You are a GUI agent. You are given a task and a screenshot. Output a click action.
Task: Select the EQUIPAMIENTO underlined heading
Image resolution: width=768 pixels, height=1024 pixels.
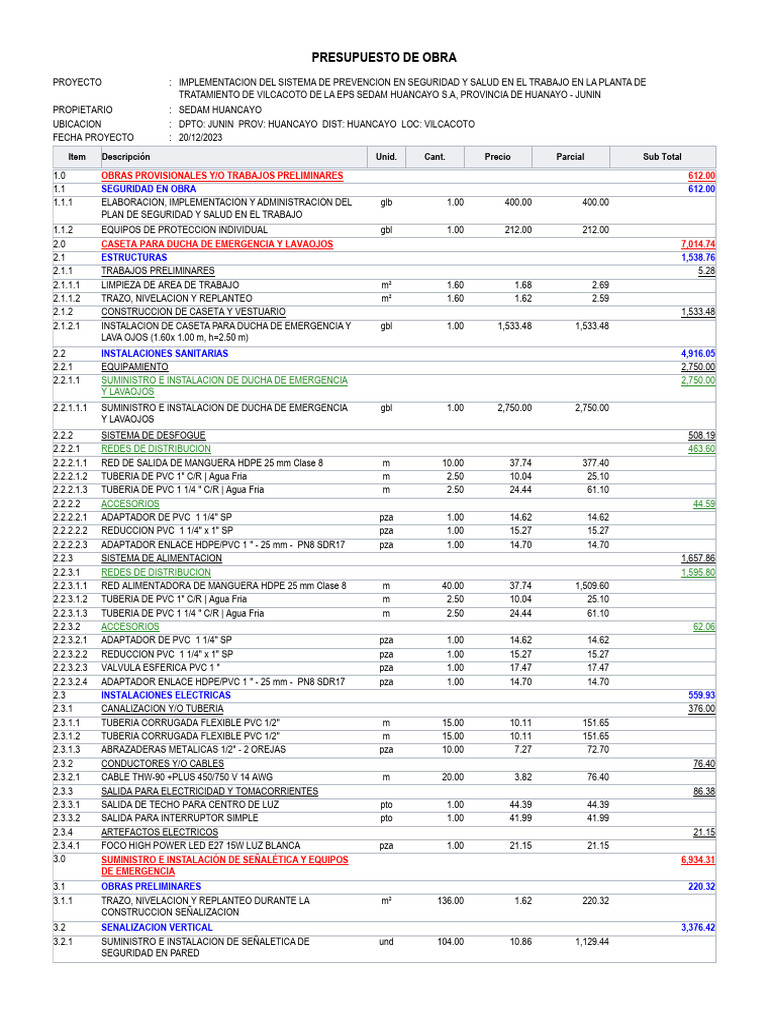coord(135,367)
